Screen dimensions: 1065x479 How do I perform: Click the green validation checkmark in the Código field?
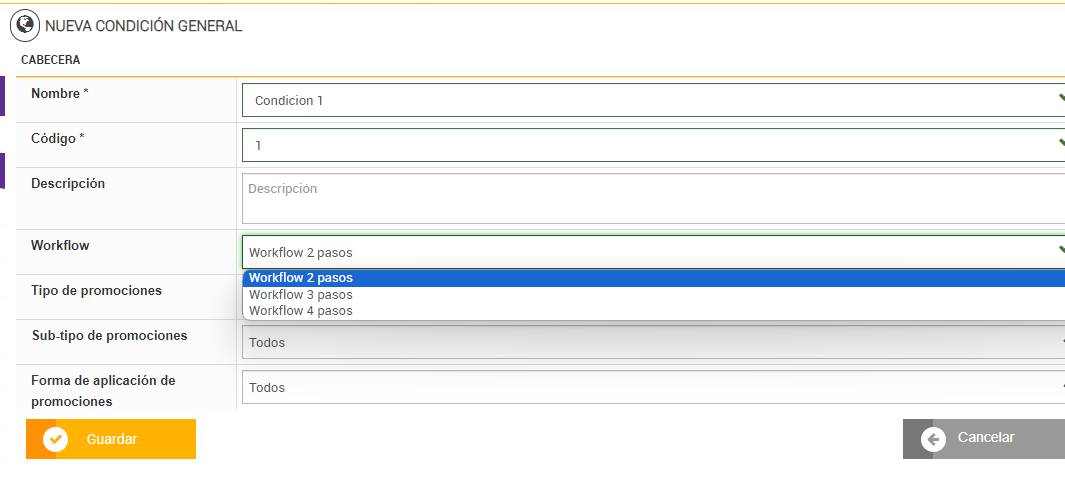click(x=1061, y=144)
